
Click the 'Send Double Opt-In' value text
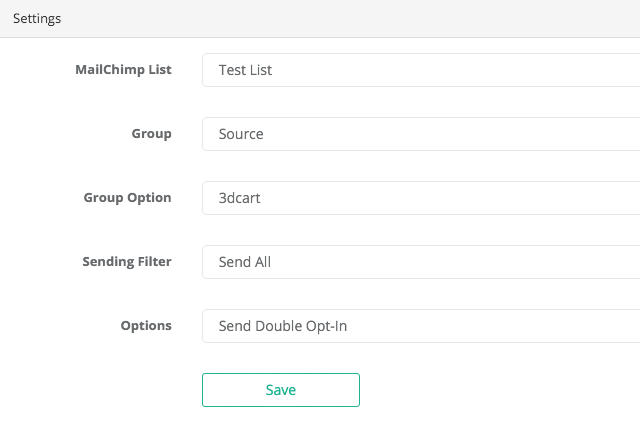point(283,326)
